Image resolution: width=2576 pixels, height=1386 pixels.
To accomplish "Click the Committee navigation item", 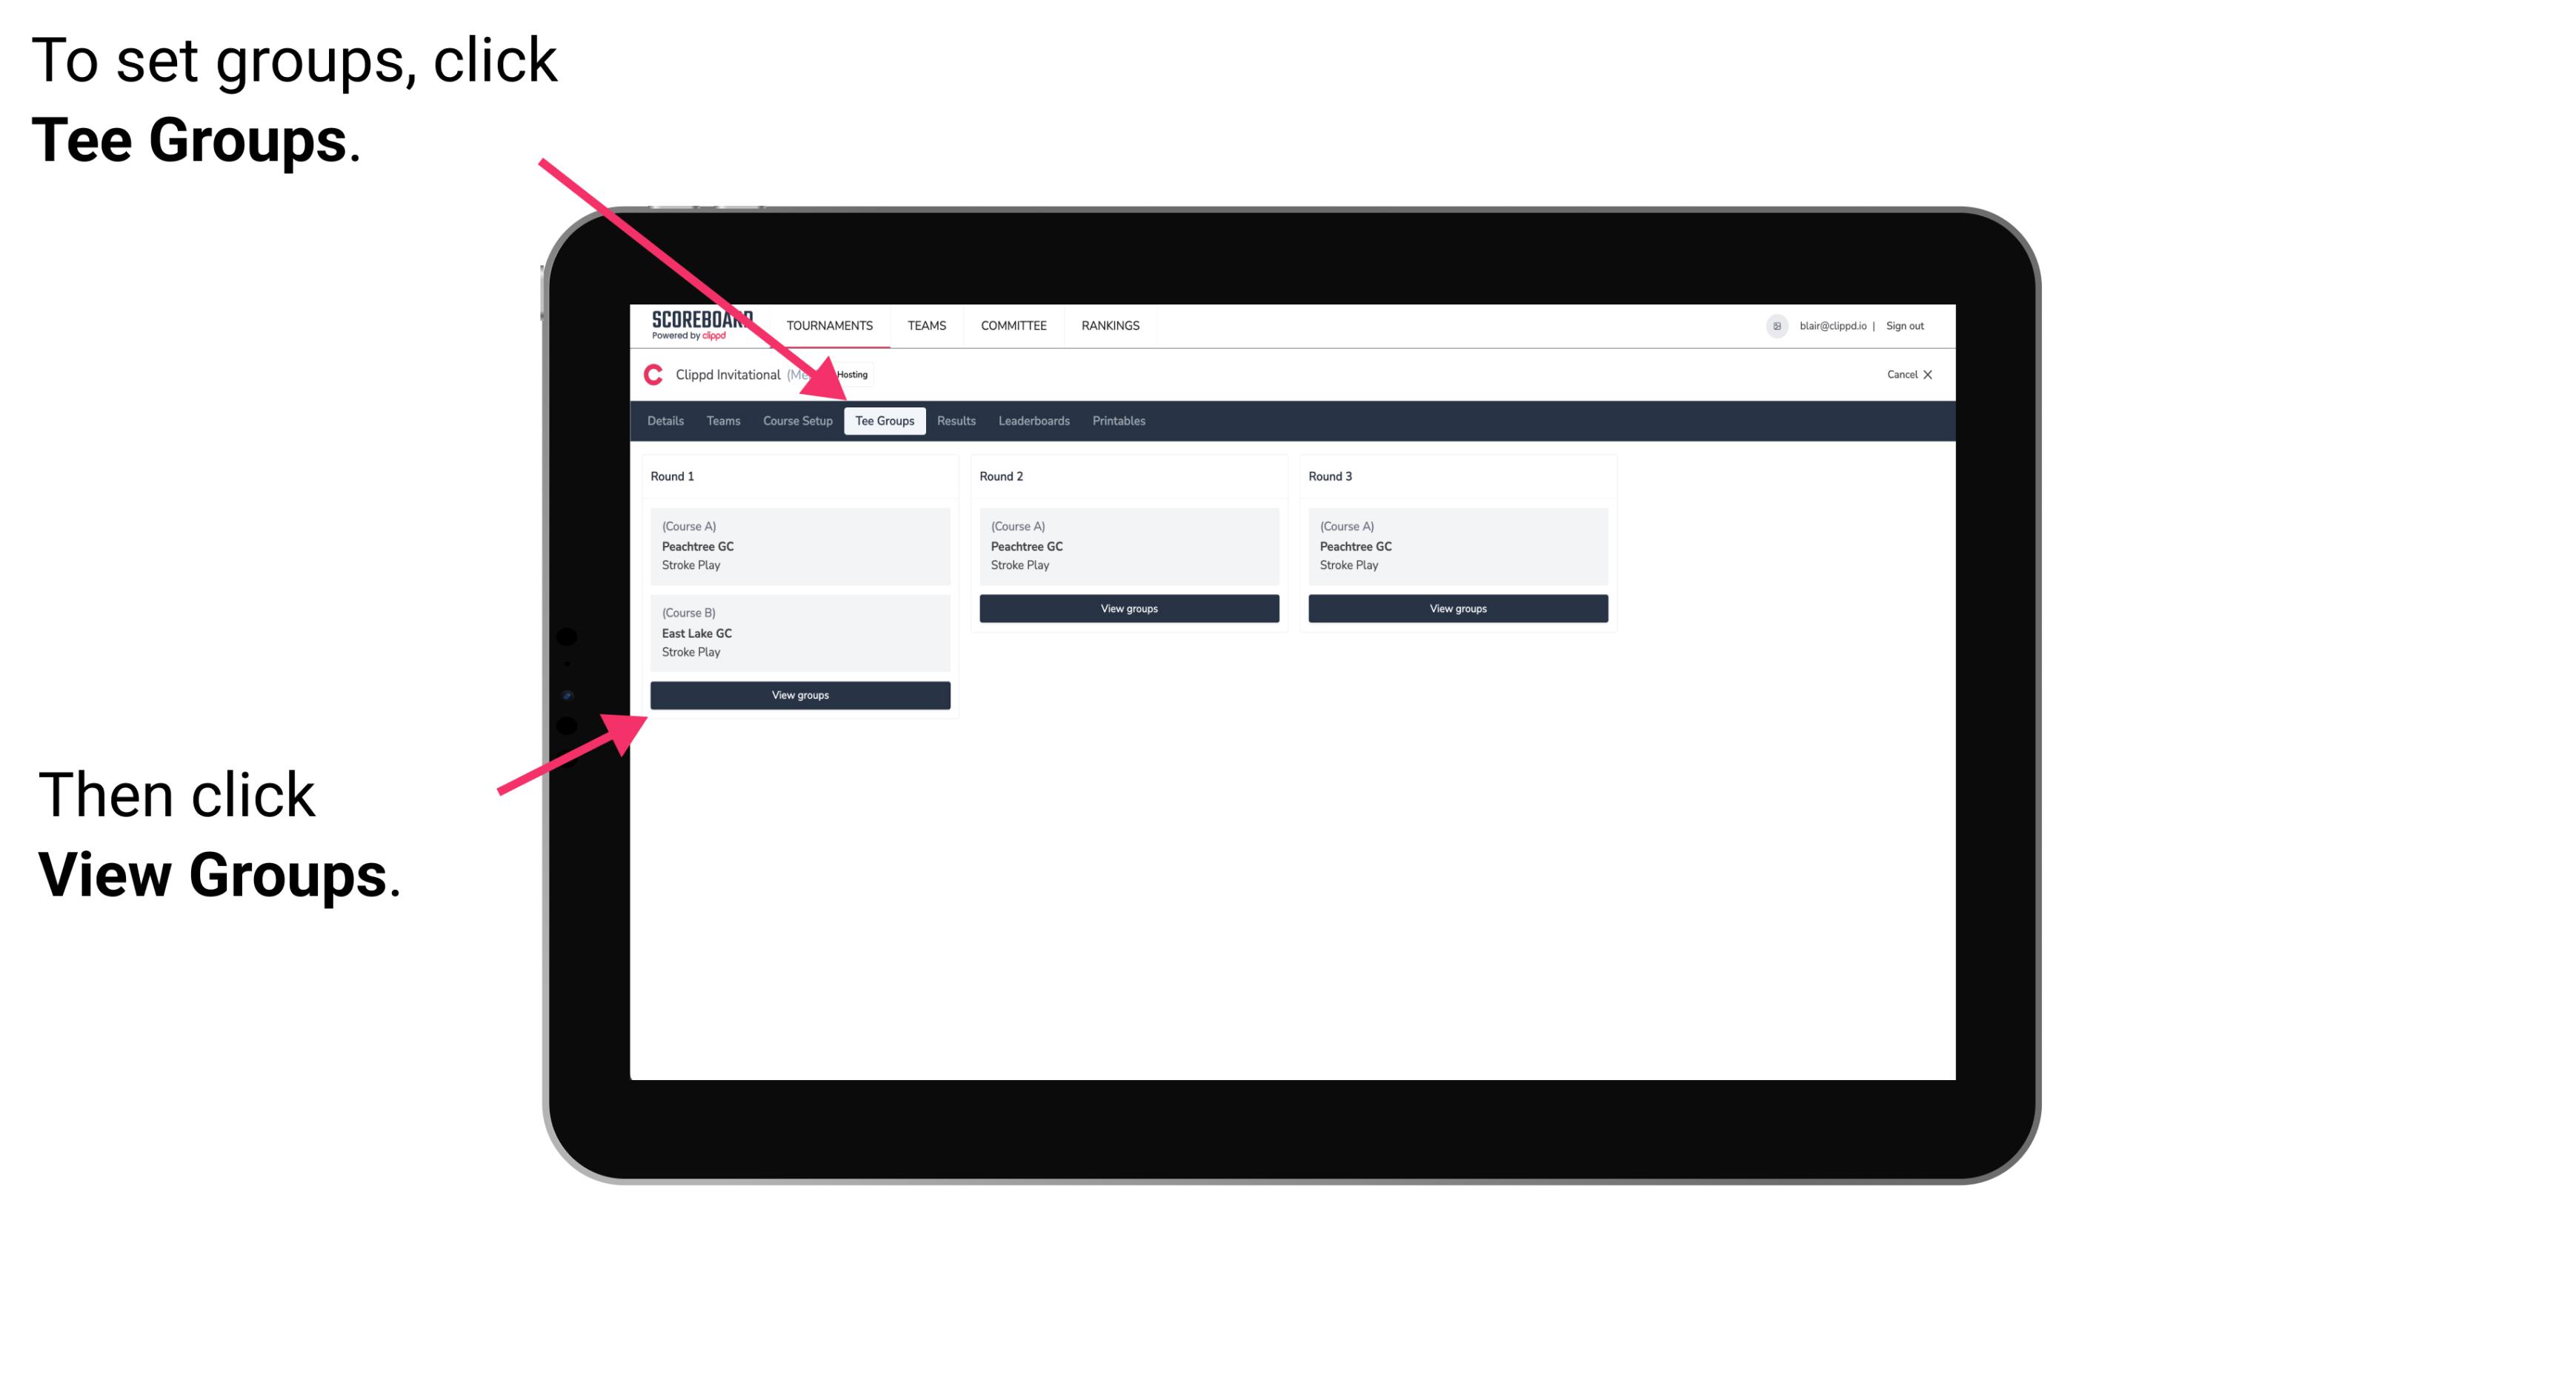I will (x=1014, y=324).
